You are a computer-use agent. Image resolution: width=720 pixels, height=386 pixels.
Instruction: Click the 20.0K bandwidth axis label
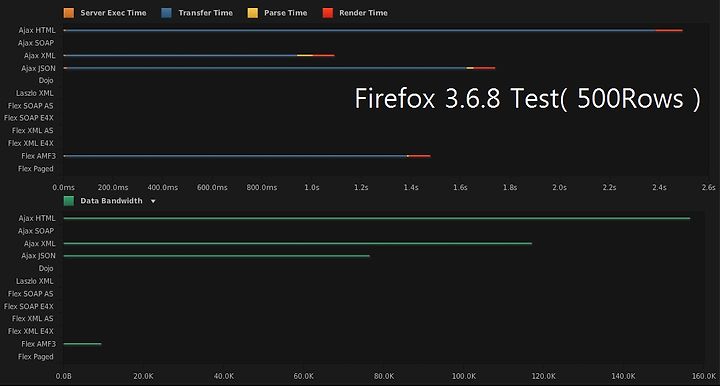[x=144, y=376]
